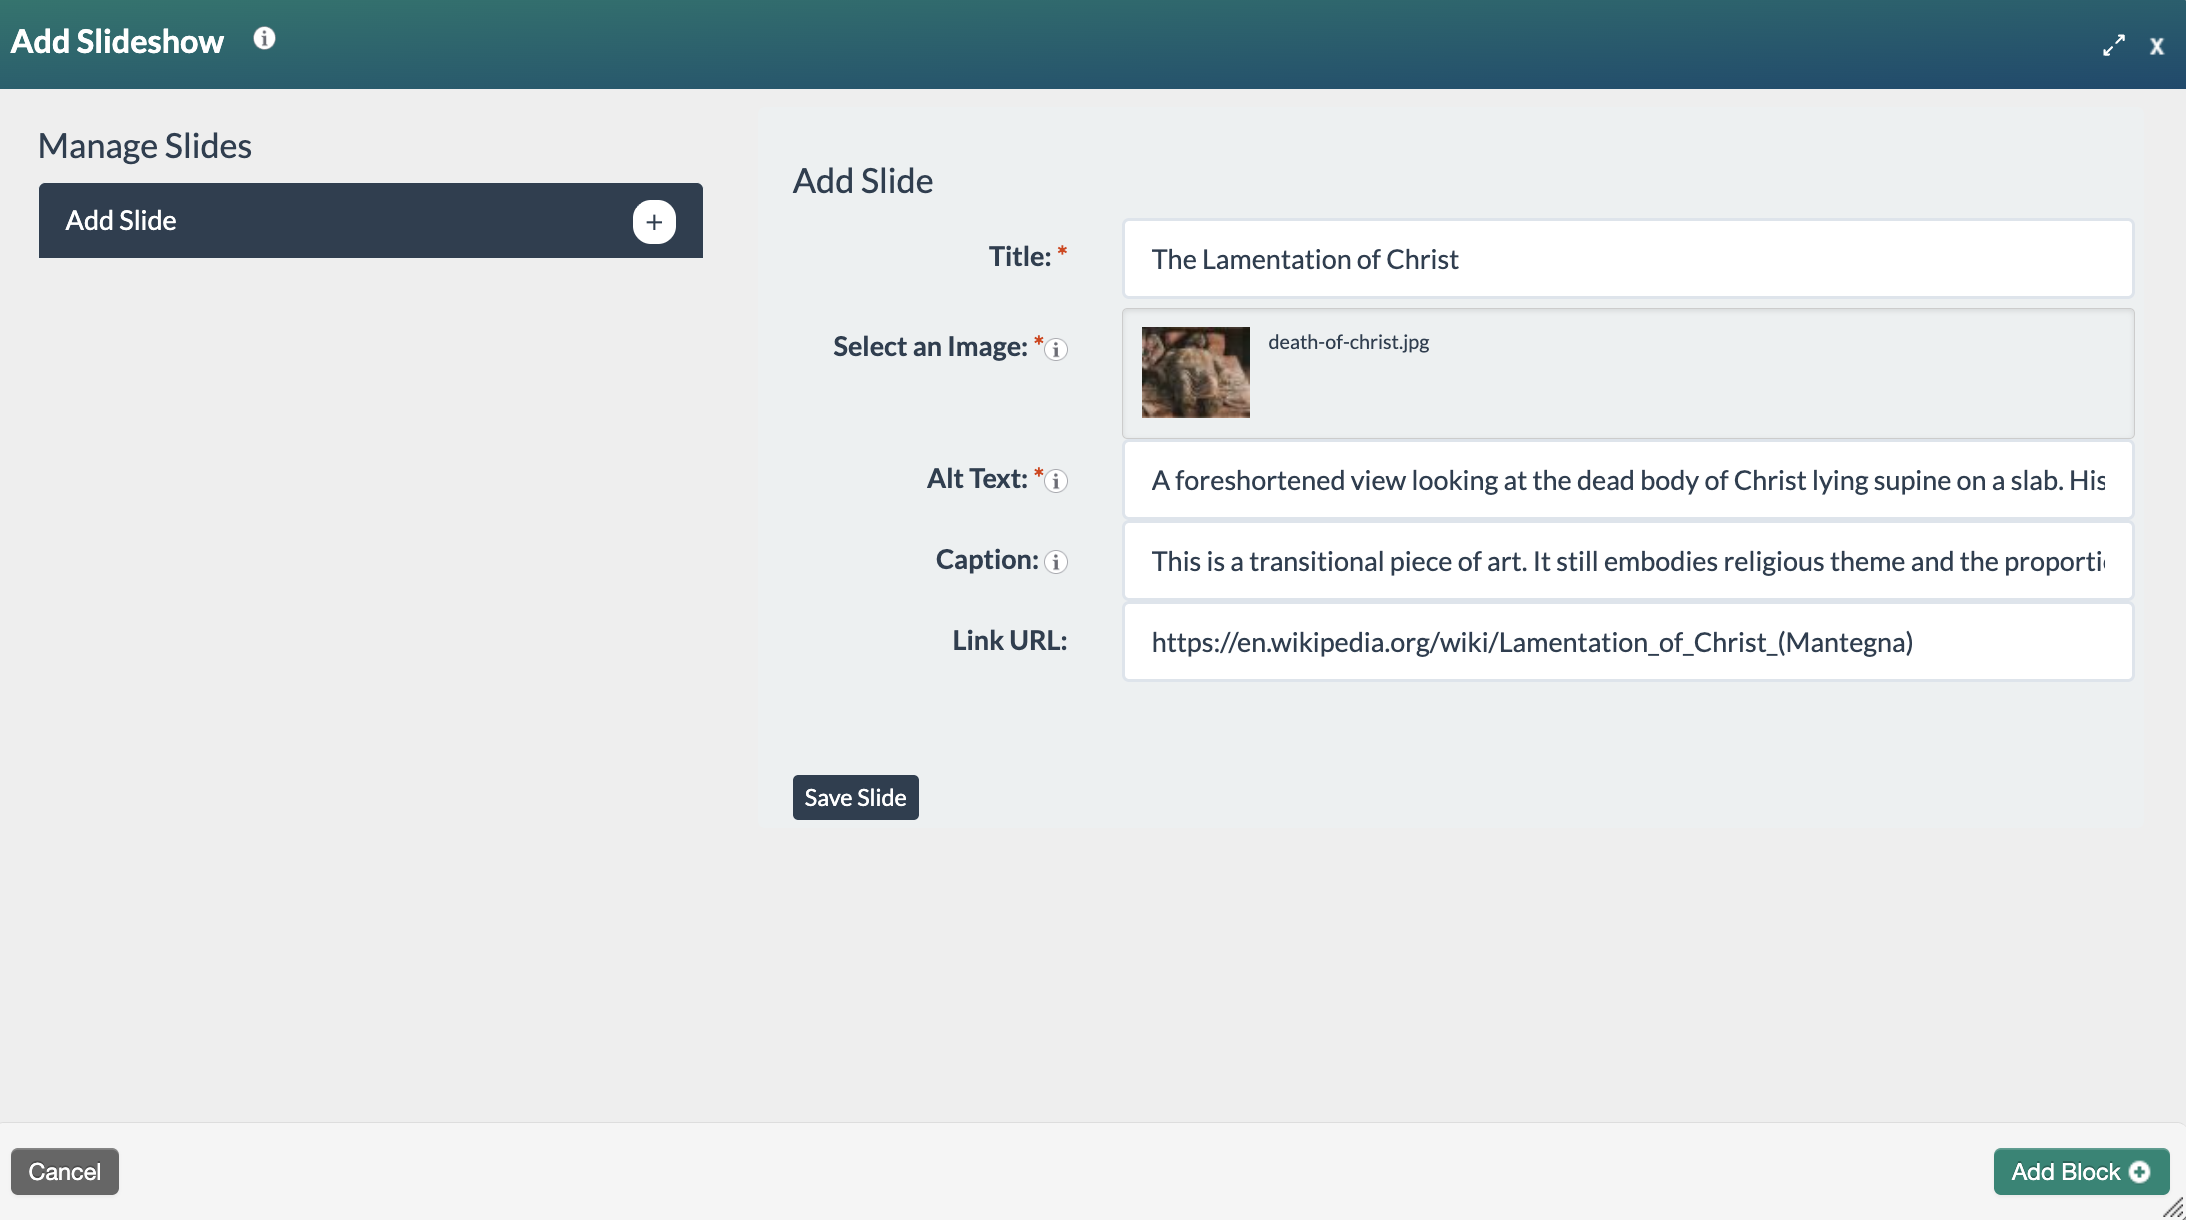Viewport: 2186px width, 1220px height.
Task: Click the death-of-christ.jpg file name
Action: pyautogui.click(x=1348, y=342)
